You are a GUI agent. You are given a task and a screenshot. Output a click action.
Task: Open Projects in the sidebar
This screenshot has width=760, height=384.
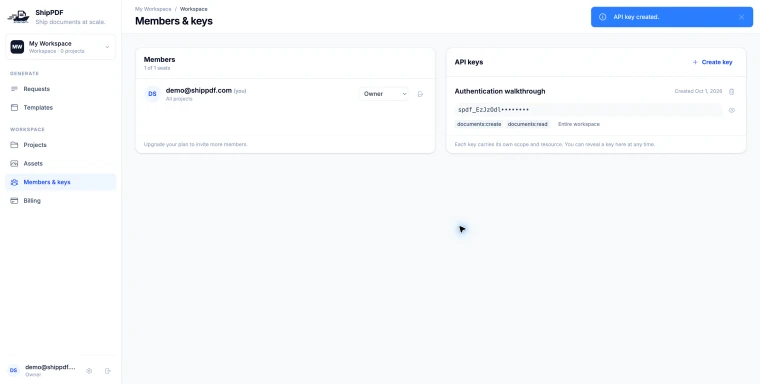(61, 145)
